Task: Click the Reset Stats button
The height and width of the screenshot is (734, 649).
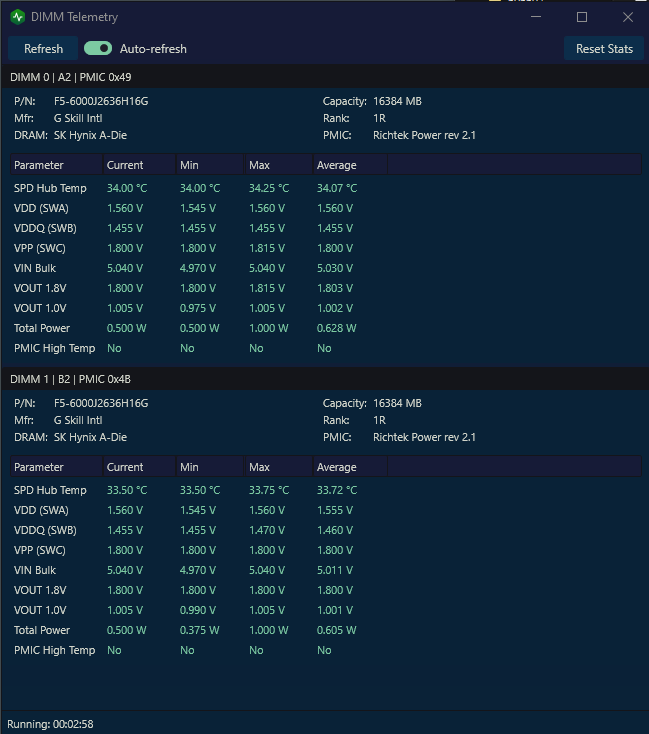Action: [604, 49]
